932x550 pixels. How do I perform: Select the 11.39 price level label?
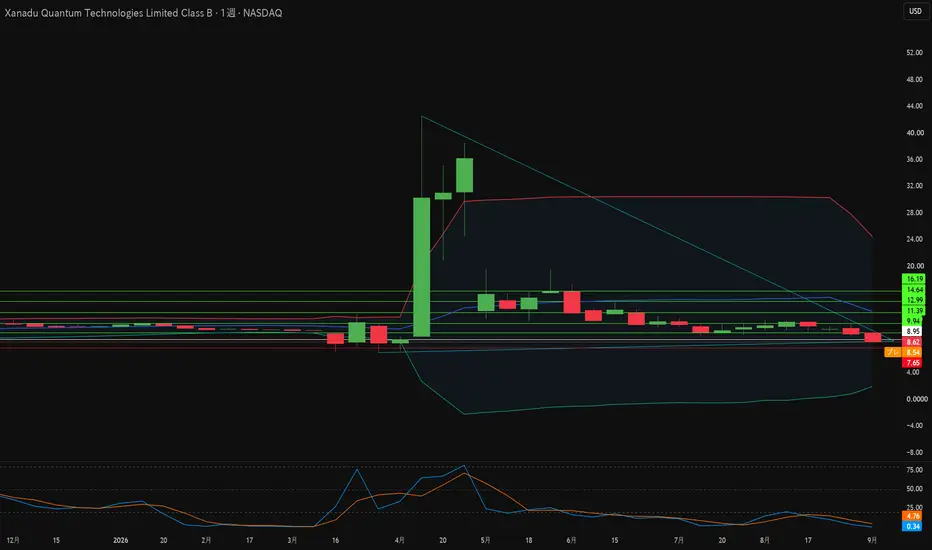tap(914, 310)
